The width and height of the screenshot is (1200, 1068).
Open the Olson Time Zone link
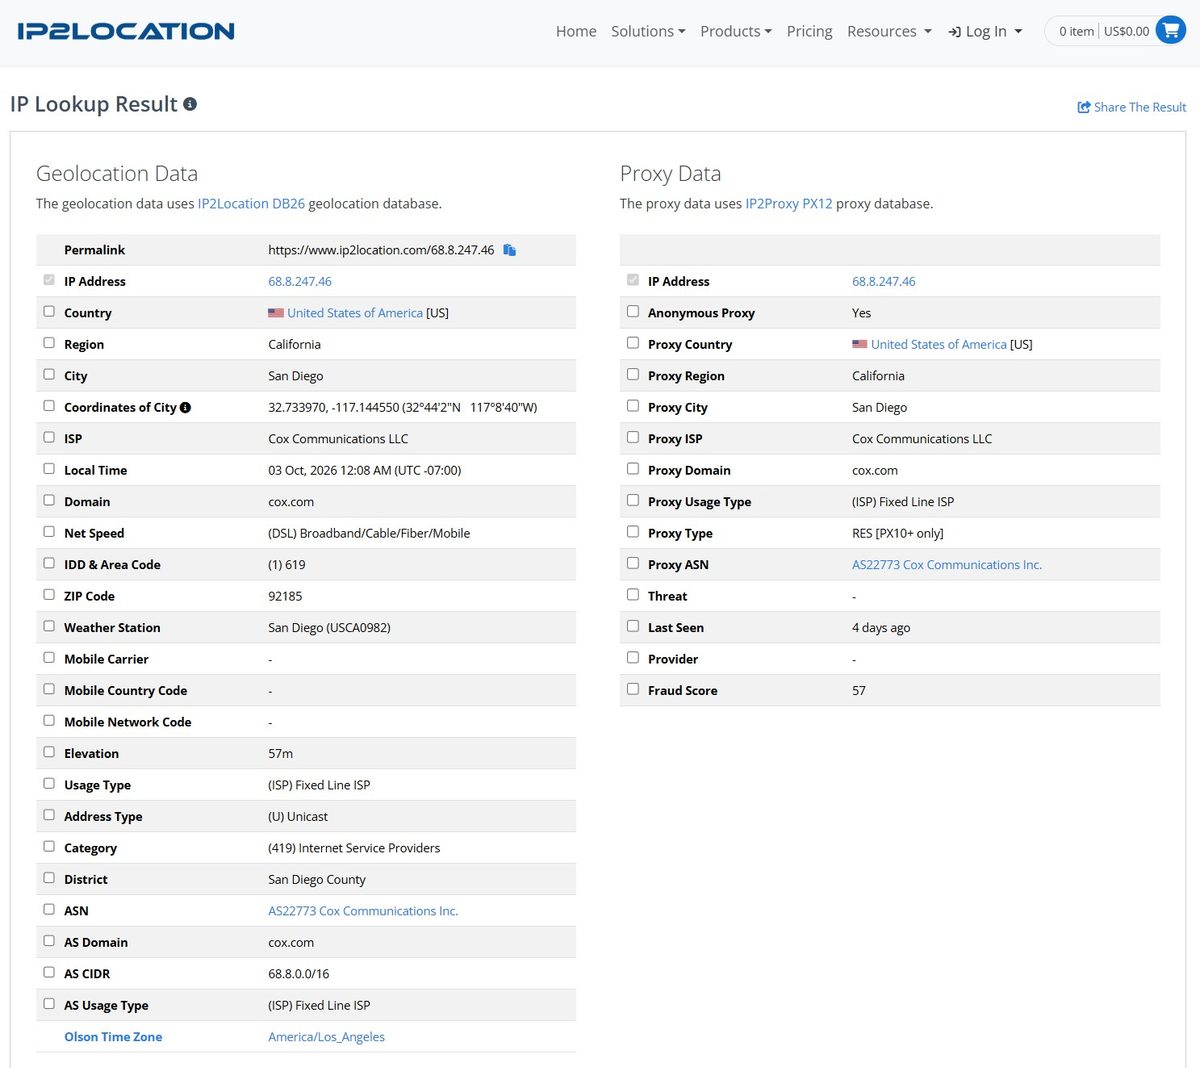(113, 1037)
